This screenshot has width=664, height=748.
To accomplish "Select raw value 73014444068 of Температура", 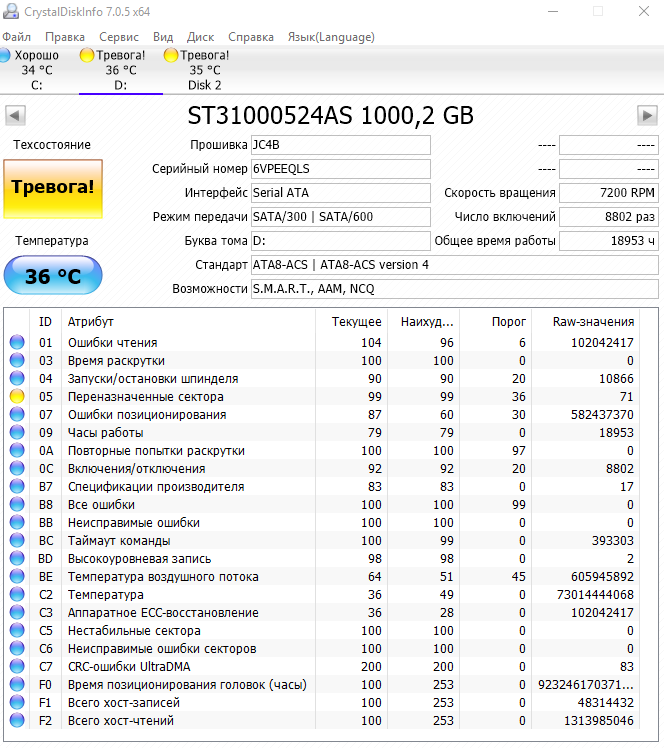I will click(595, 594).
